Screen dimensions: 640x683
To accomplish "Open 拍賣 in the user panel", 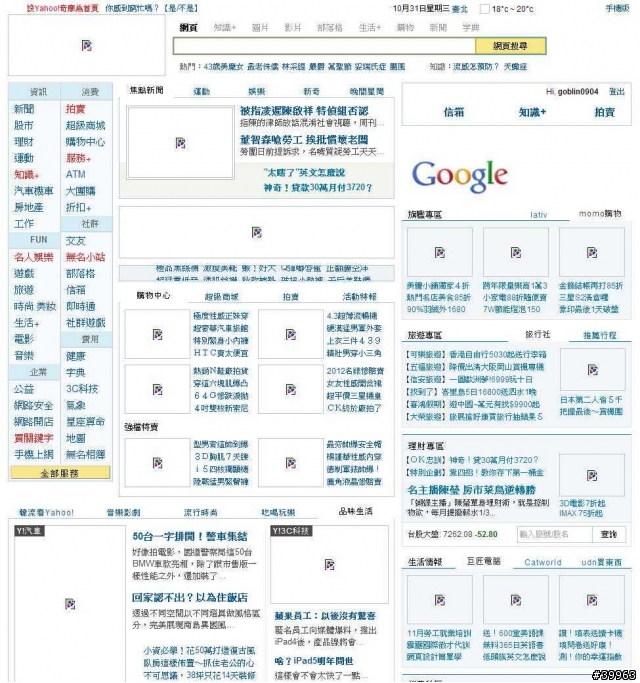I will click(x=604, y=112).
